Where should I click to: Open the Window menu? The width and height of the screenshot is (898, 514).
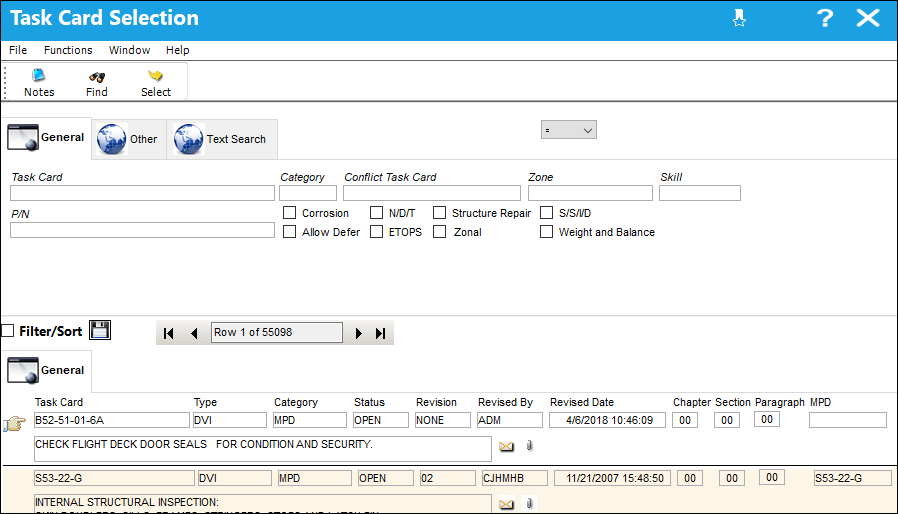[129, 50]
